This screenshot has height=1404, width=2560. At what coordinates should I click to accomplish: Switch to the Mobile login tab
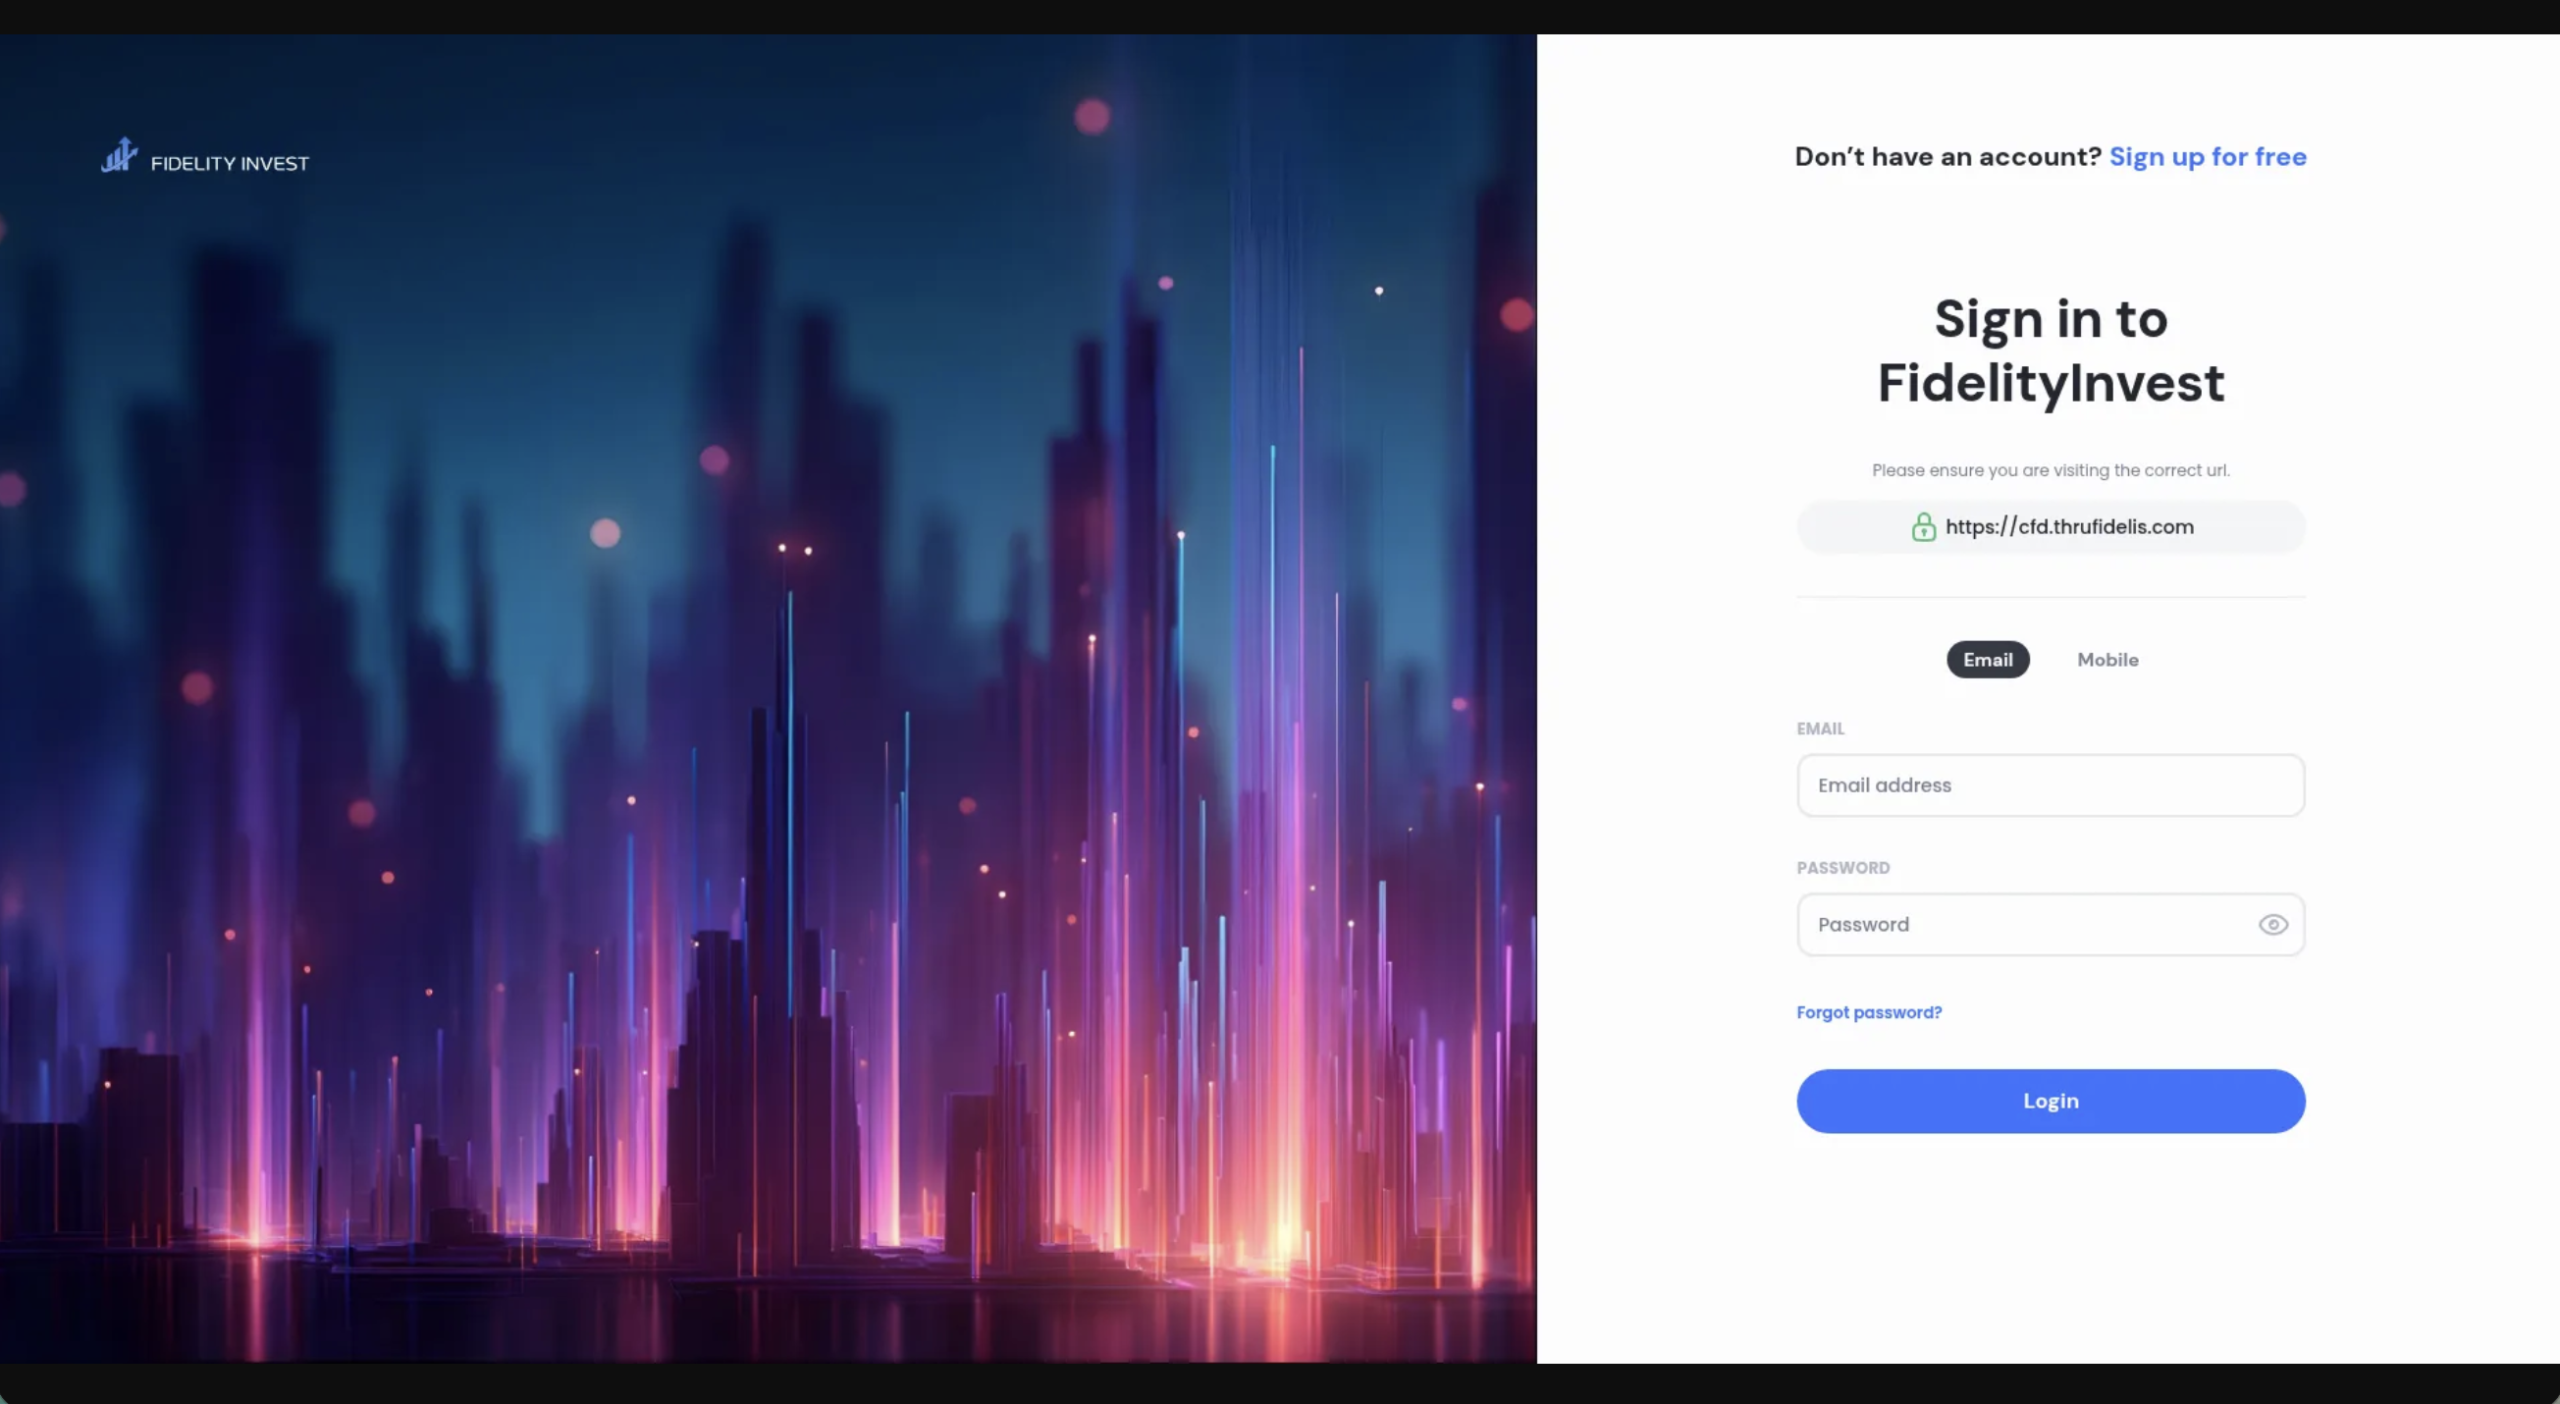point(2107,660)
